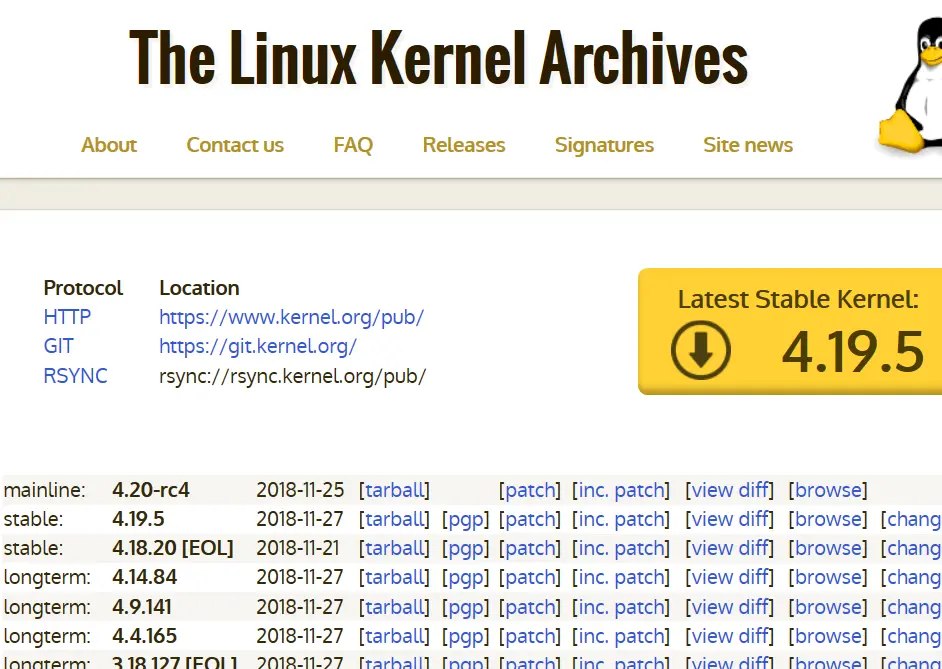Screen dimensions: 942x669
Task: Open patch for 4.18.20 [EOL]
Action: [530, 549]
